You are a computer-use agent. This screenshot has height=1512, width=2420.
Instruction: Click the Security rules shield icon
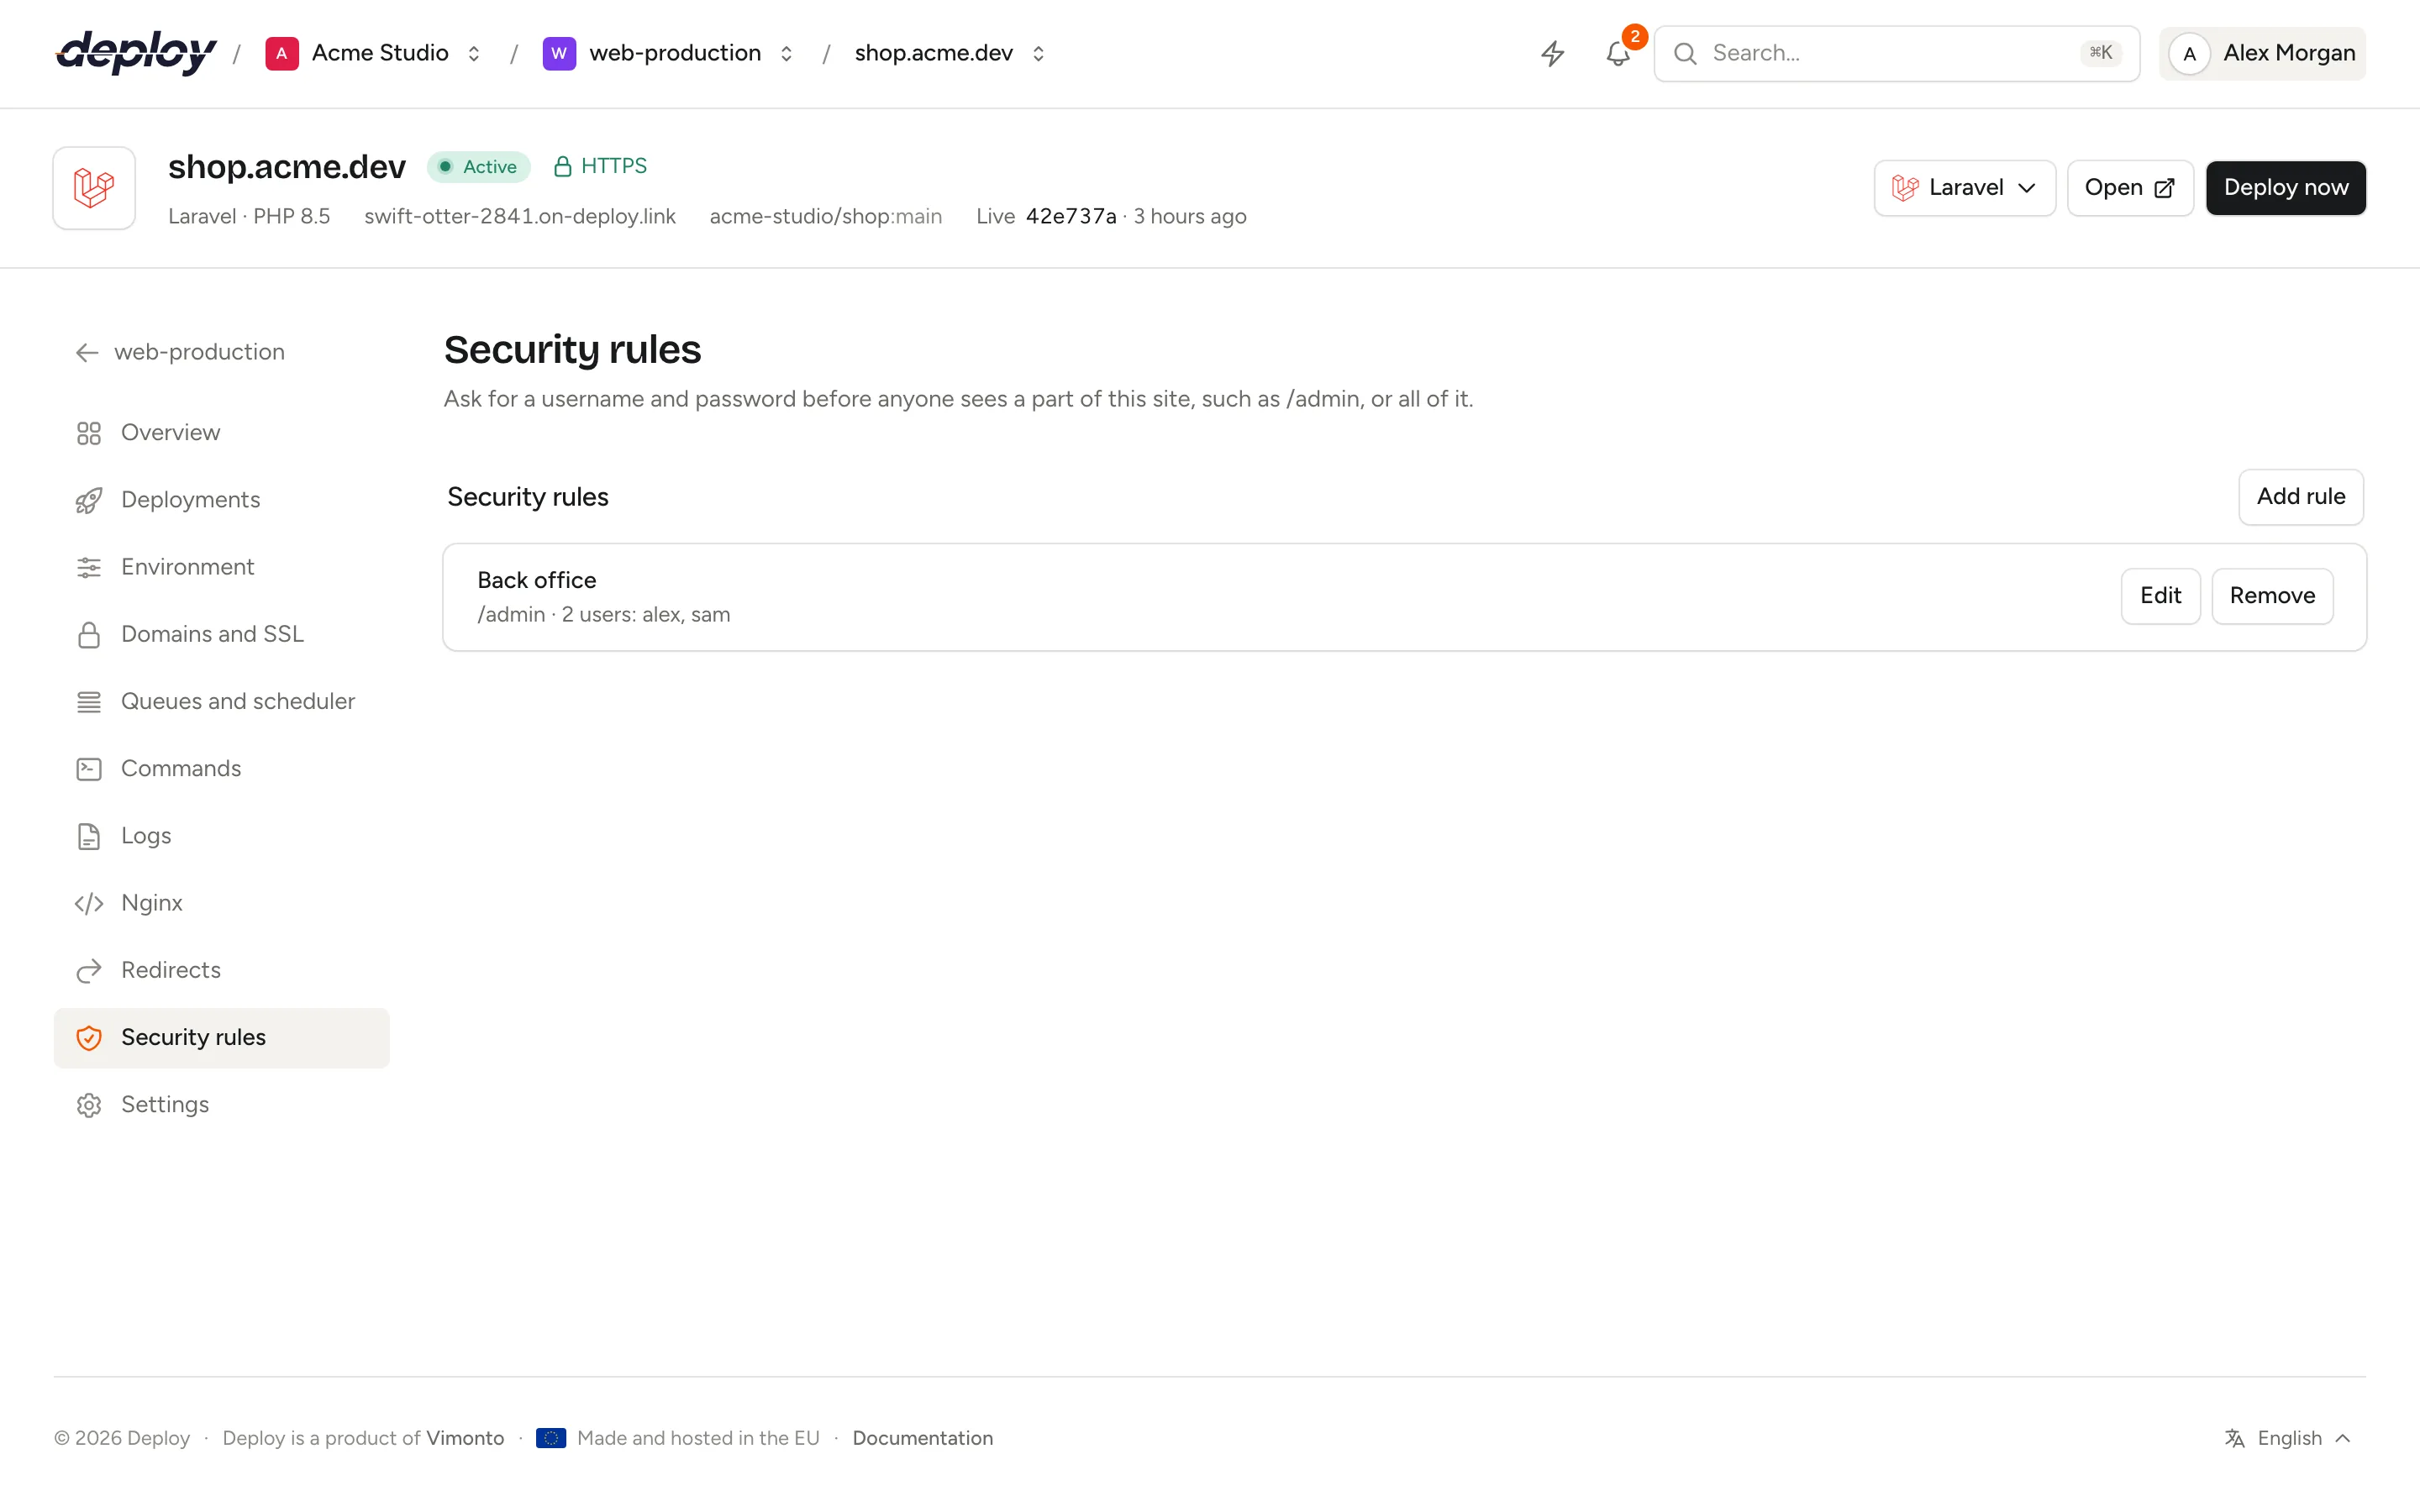[x=89, y=1038]
